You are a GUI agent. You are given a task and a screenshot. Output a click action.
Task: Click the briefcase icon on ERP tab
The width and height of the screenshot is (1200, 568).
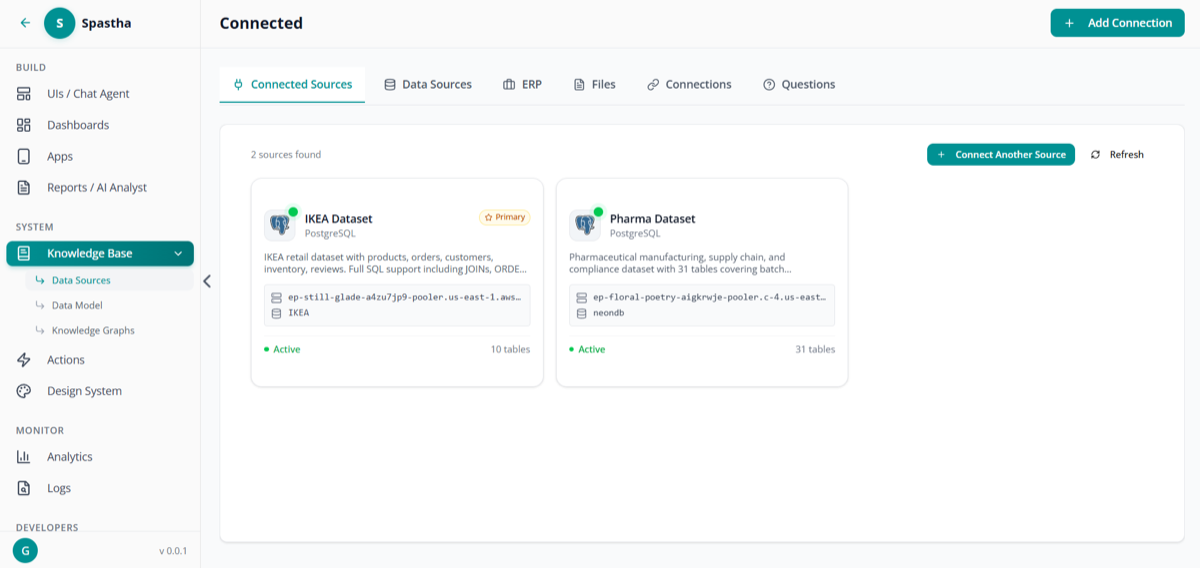[x=509, y=85]
